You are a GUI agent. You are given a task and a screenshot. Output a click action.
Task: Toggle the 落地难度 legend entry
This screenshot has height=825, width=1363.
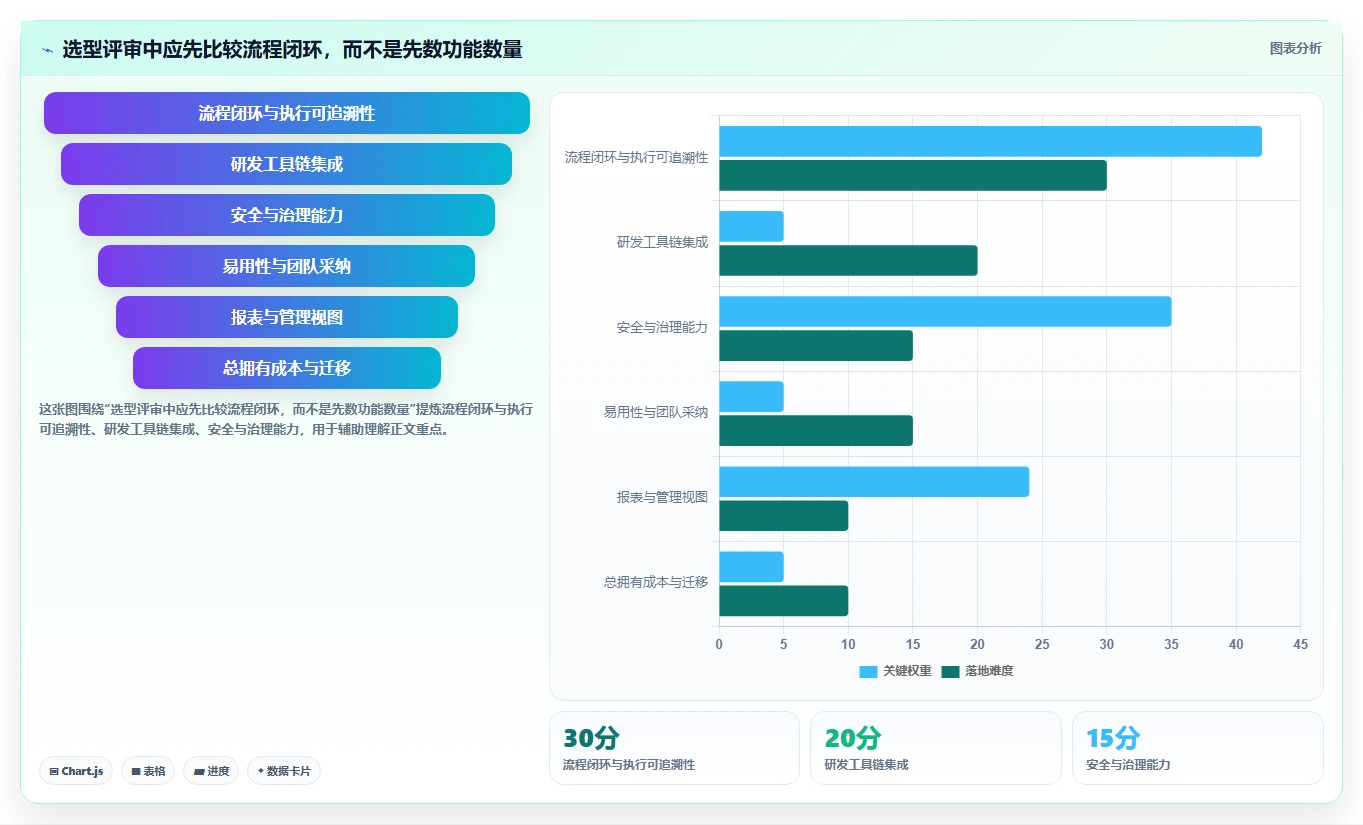(x=978, y=671)
